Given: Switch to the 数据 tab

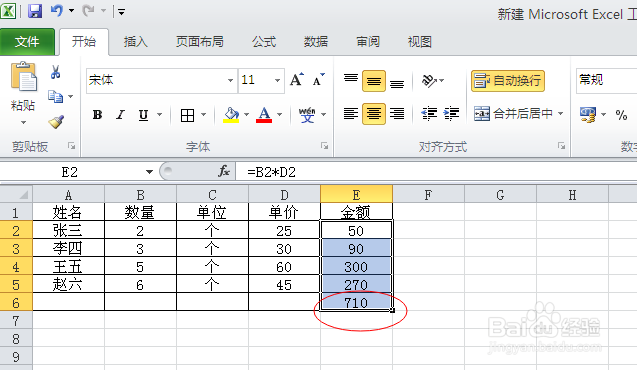Looking at the screenshot, I should click(x=316, y=41).
